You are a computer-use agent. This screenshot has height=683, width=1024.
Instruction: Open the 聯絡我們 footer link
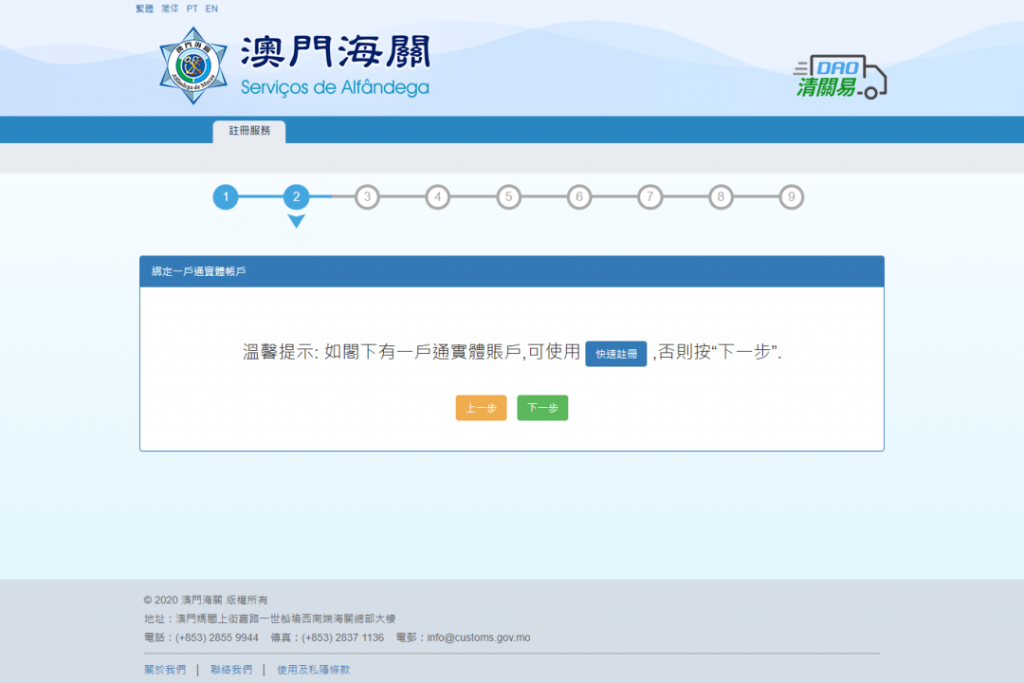point(231,670)
